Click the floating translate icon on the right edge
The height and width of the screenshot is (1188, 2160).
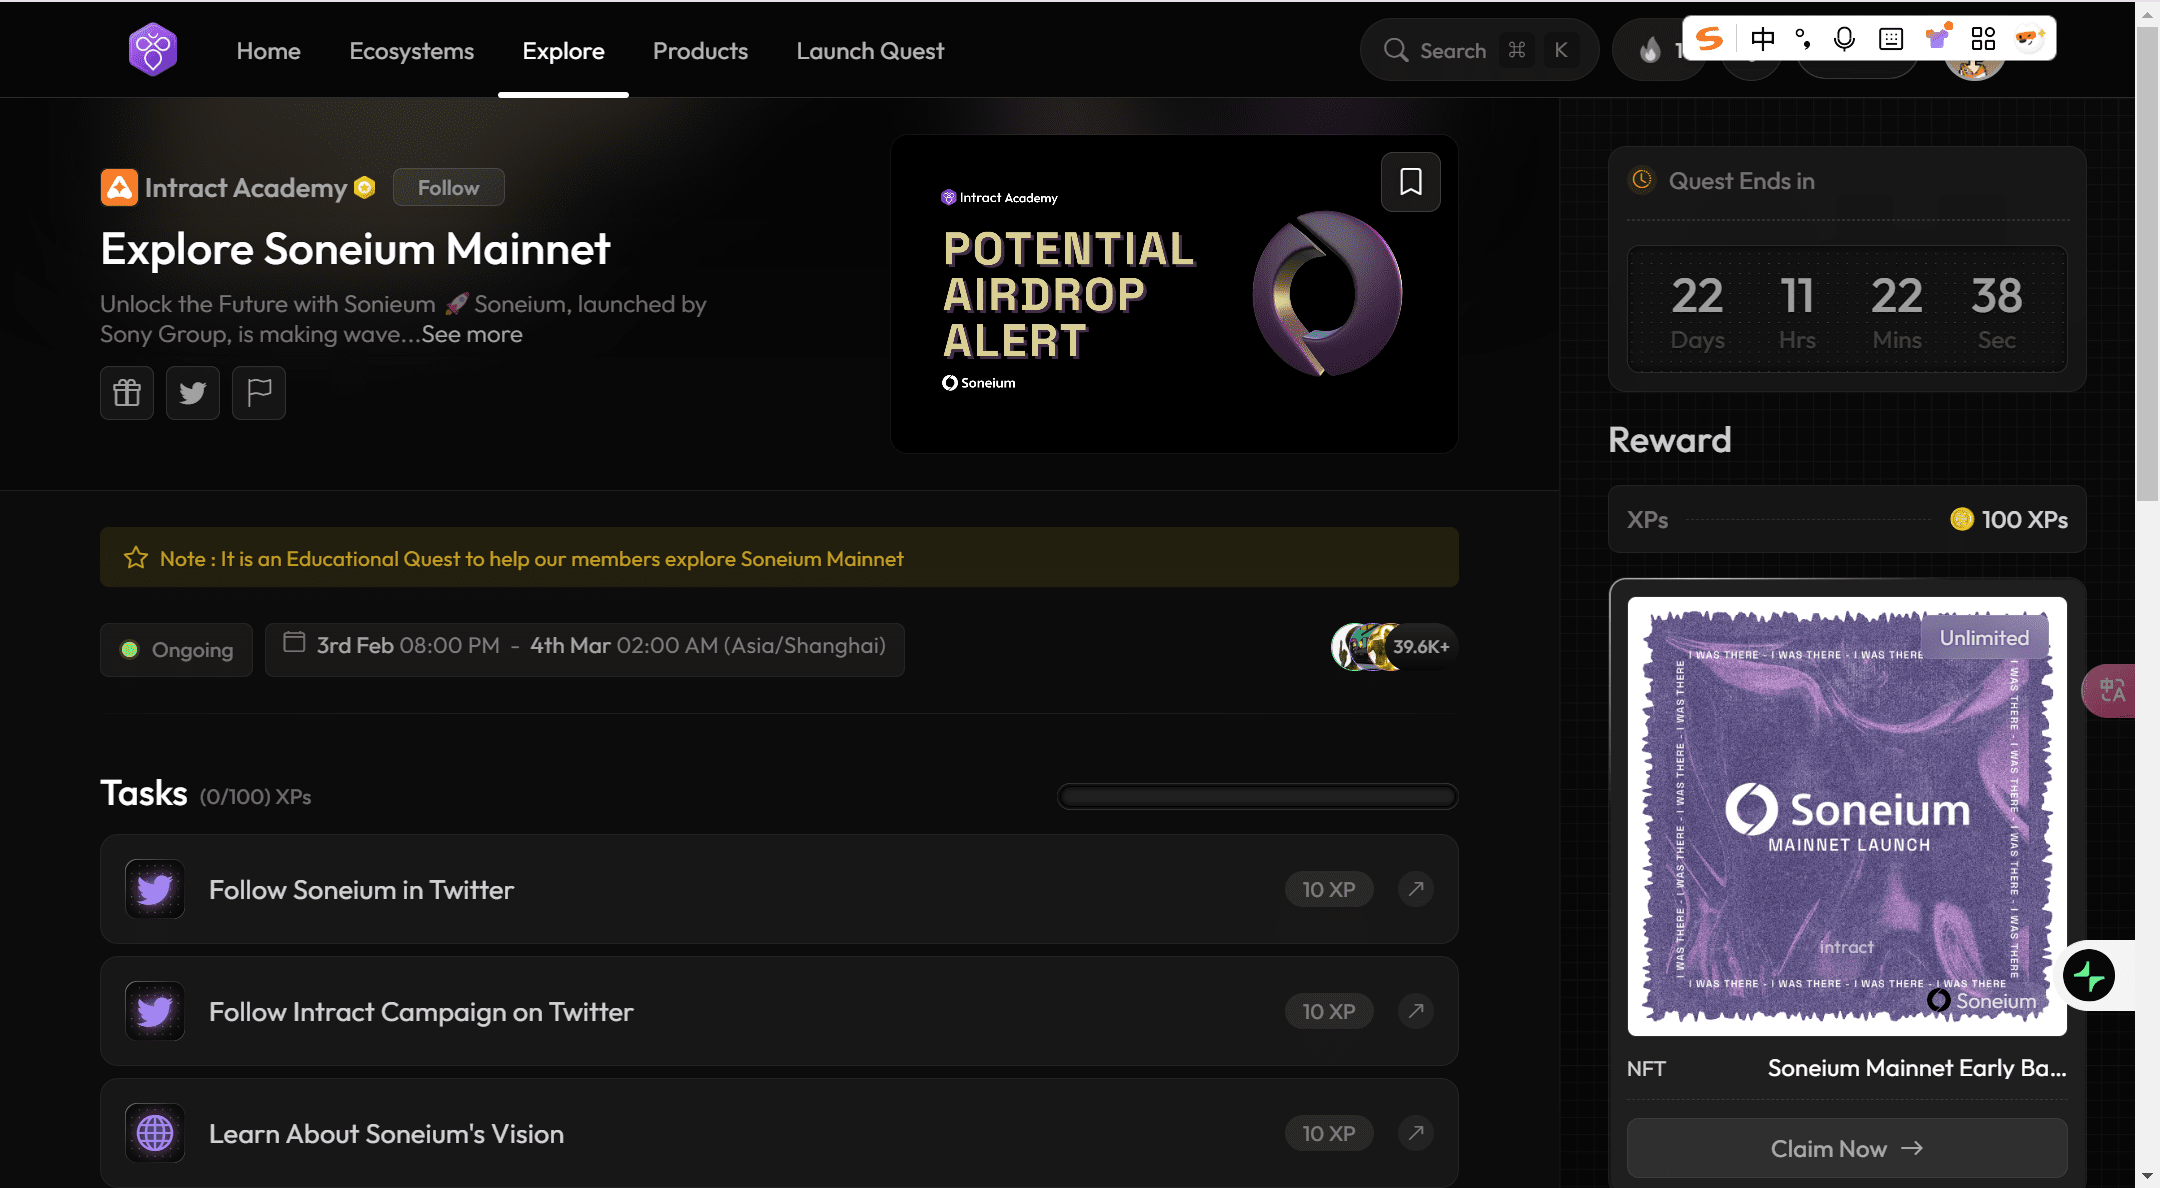2111,690
